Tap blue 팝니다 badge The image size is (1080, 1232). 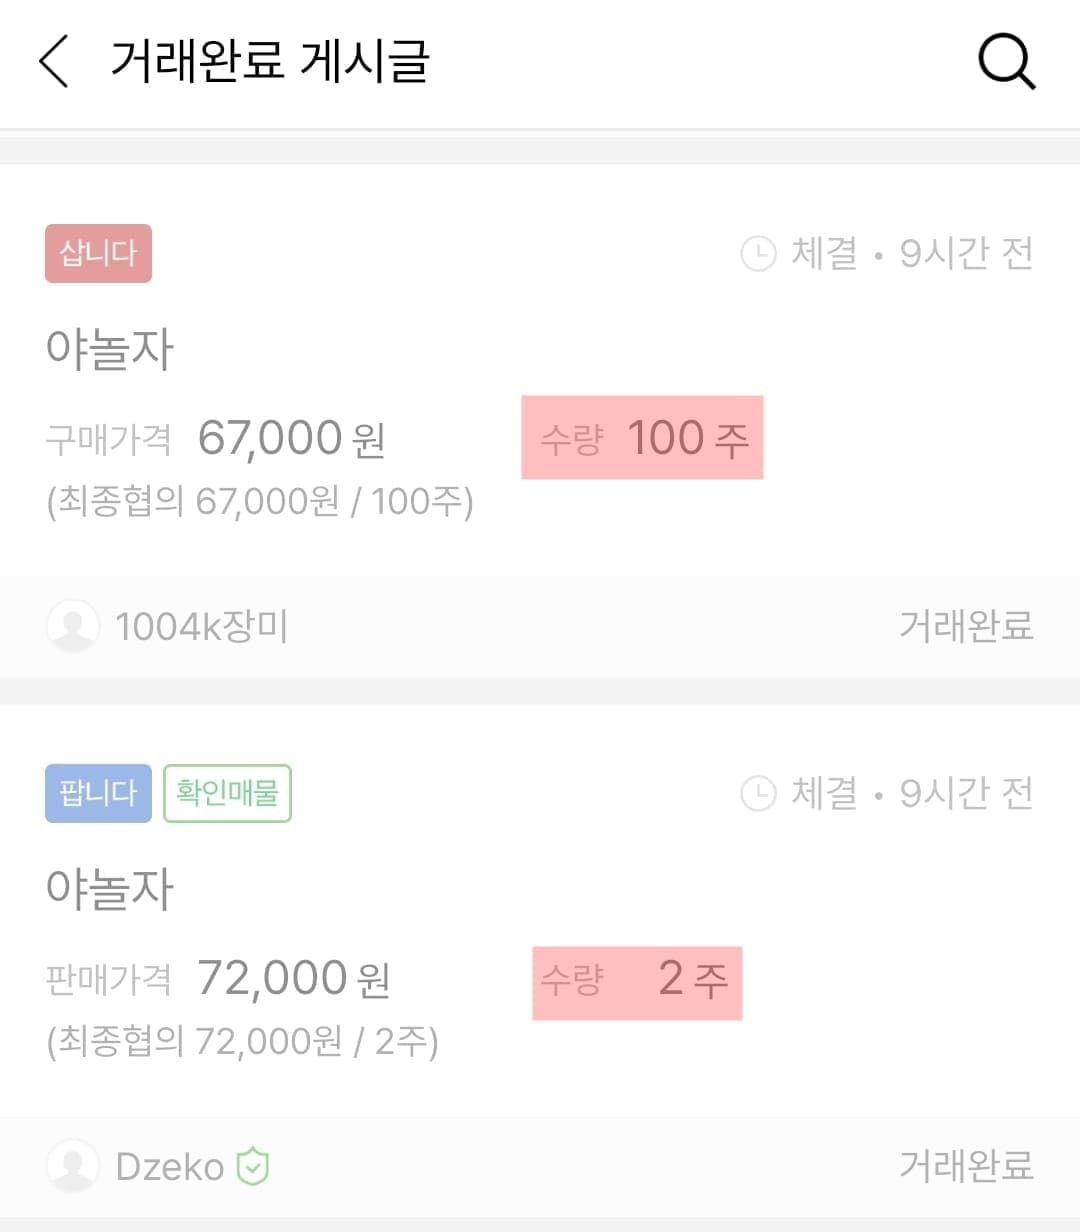tap(98, 793)
